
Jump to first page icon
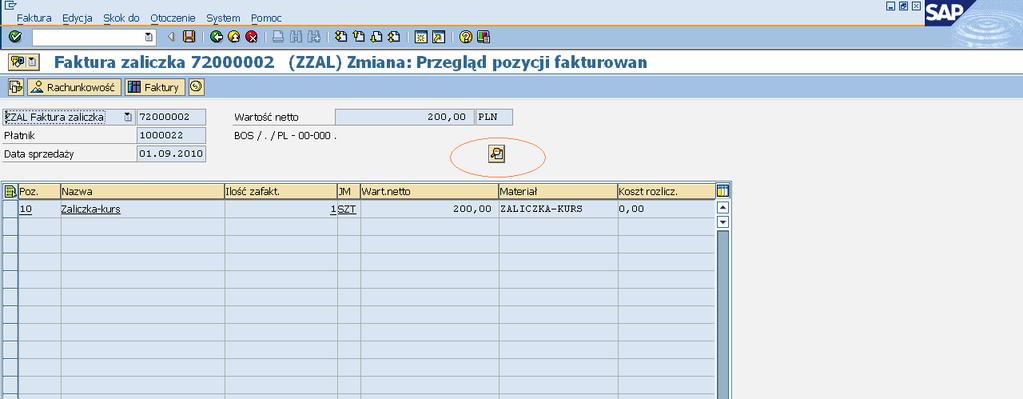[341, 37]
